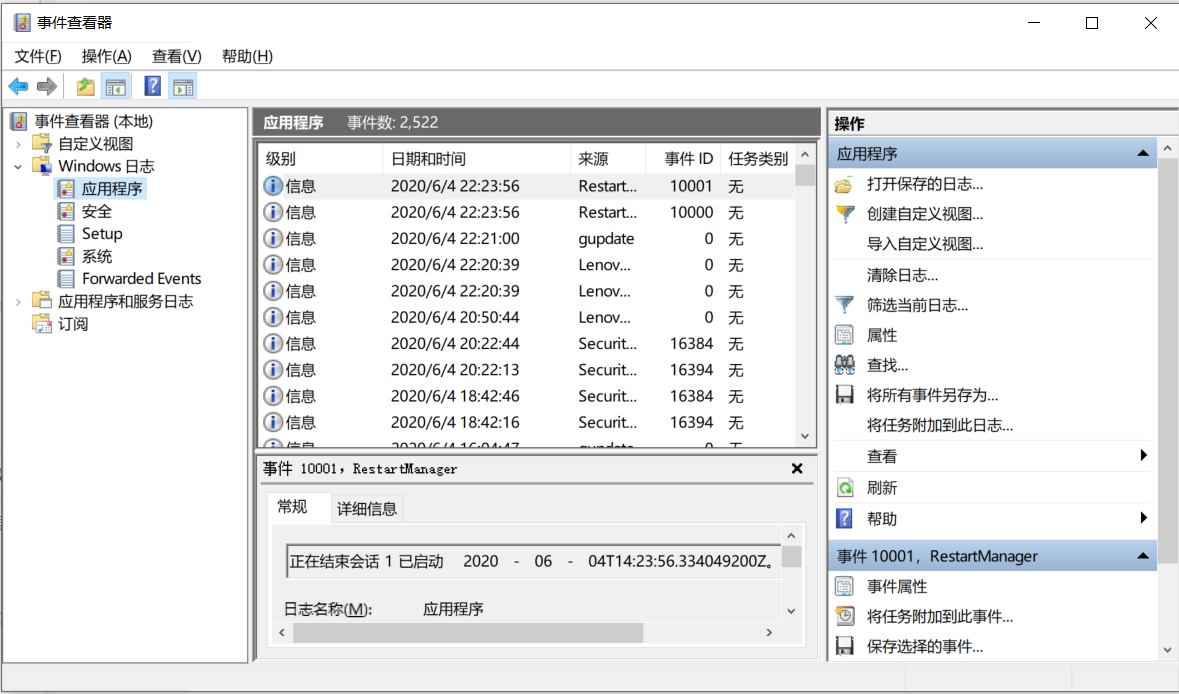Open the 帮助(H) menu
This screenshot has width=1179, height=694.
[247, 56]
